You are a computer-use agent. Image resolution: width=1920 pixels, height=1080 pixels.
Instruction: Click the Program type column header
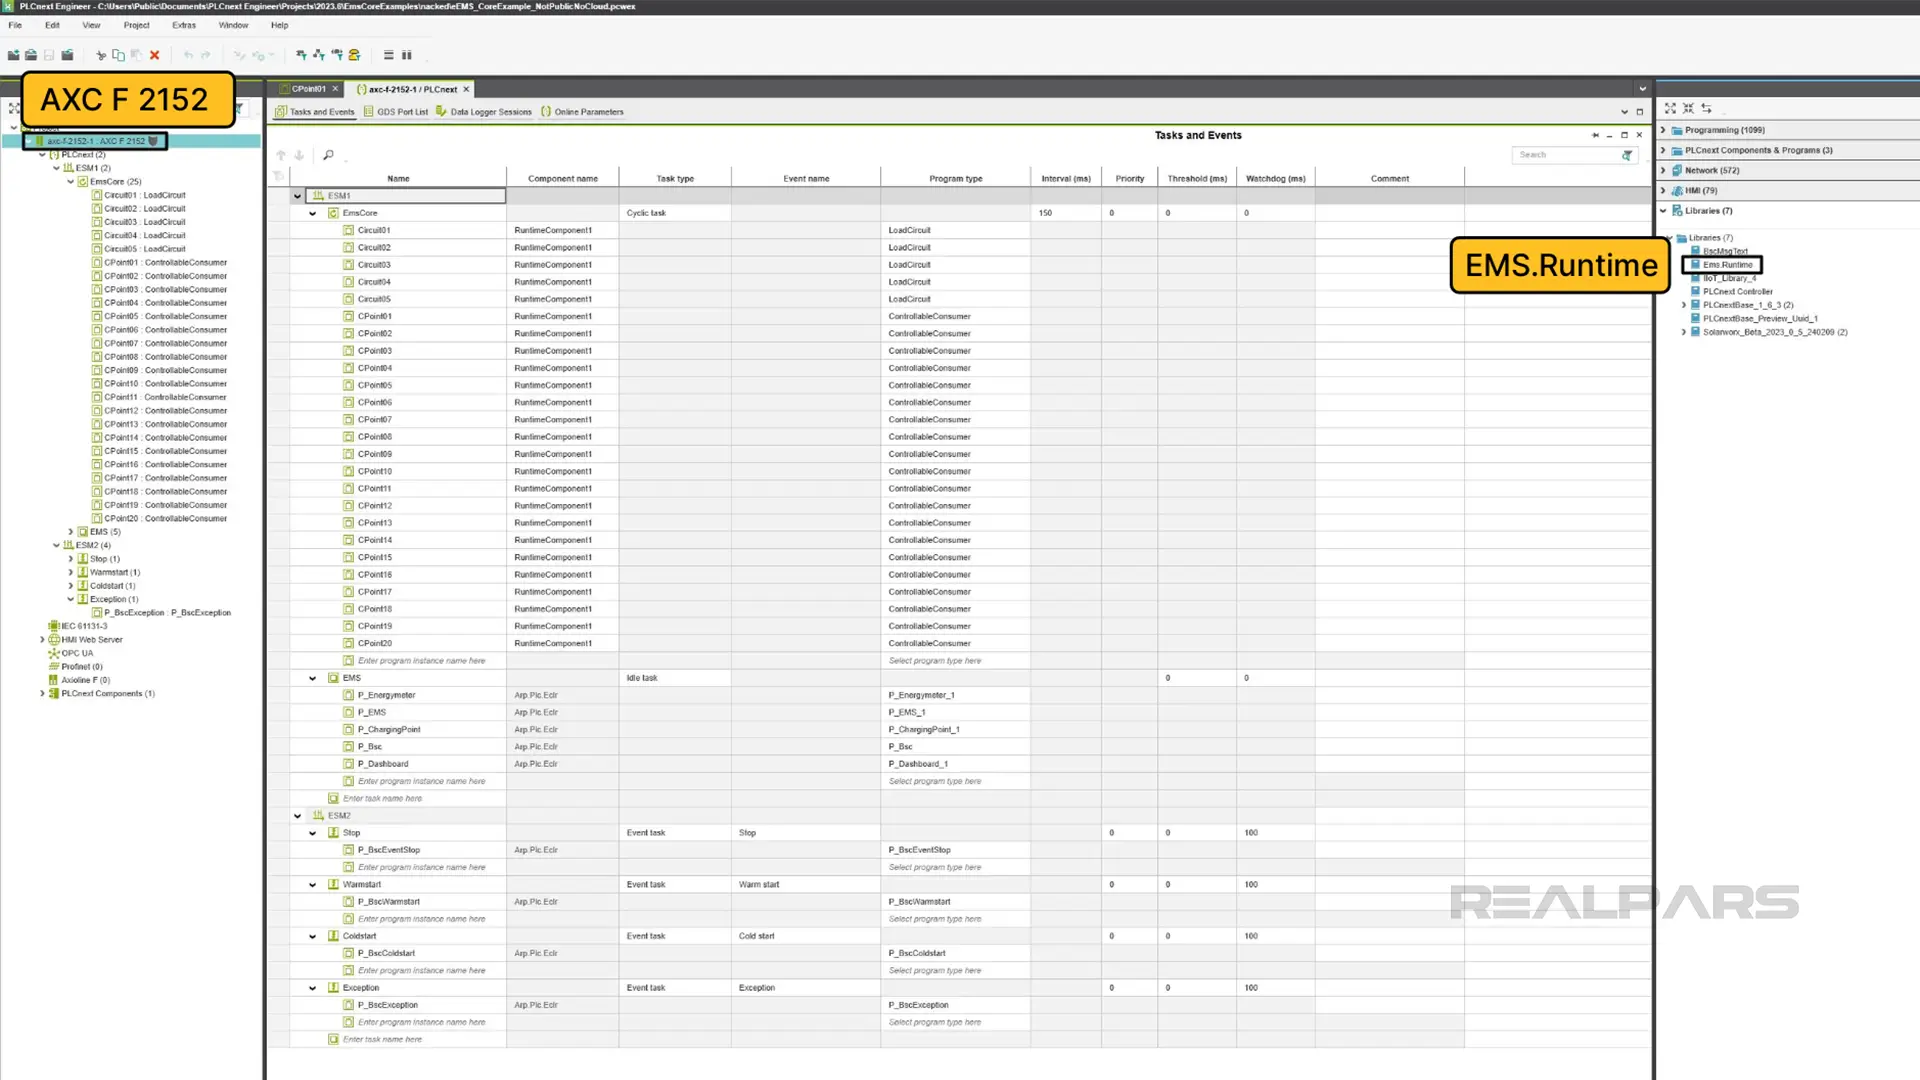(956, 179)
